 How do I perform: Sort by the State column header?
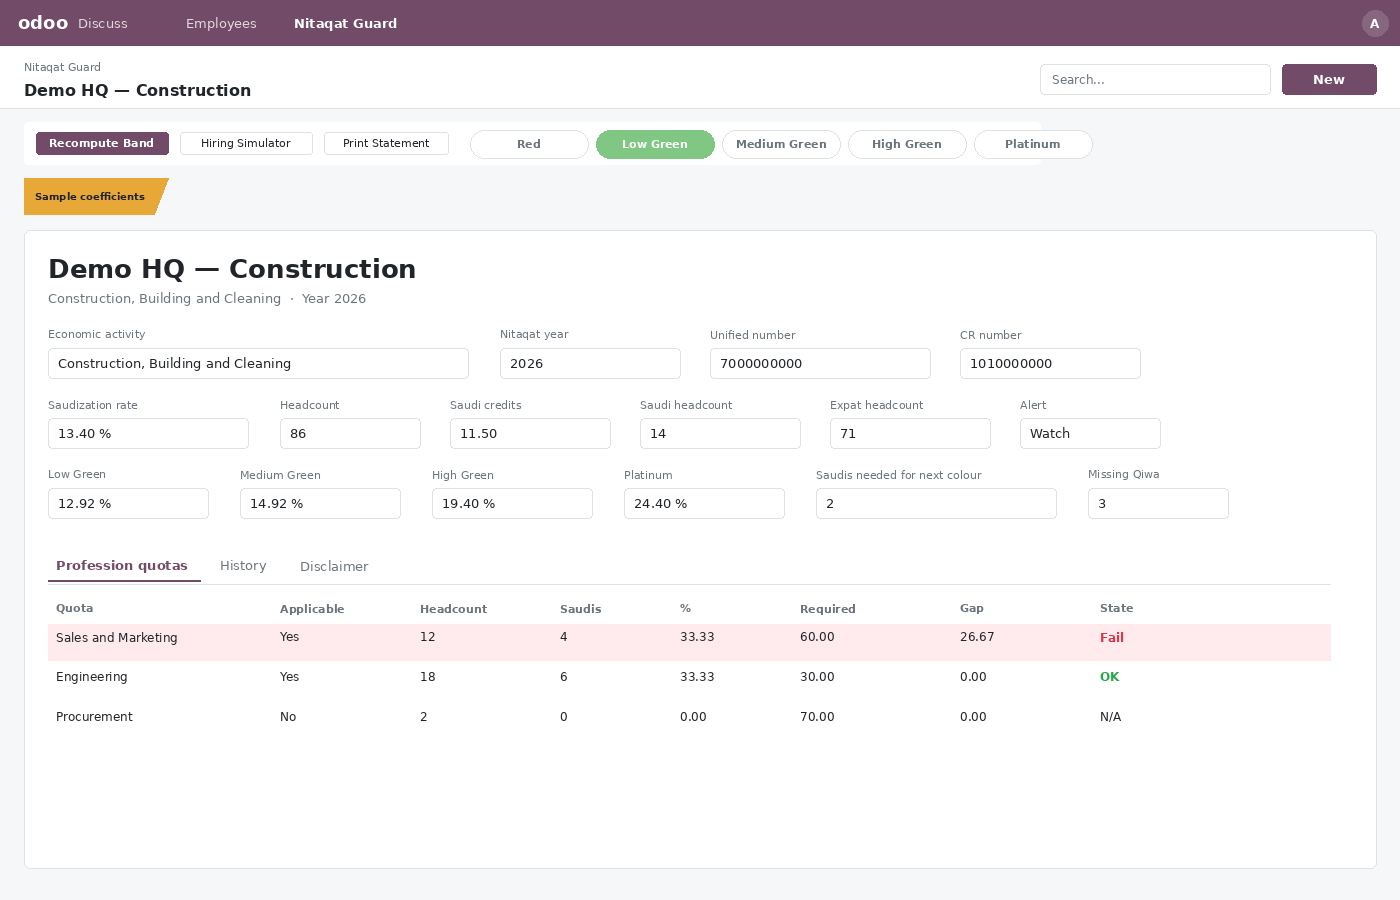click(x=1117, y=608)
